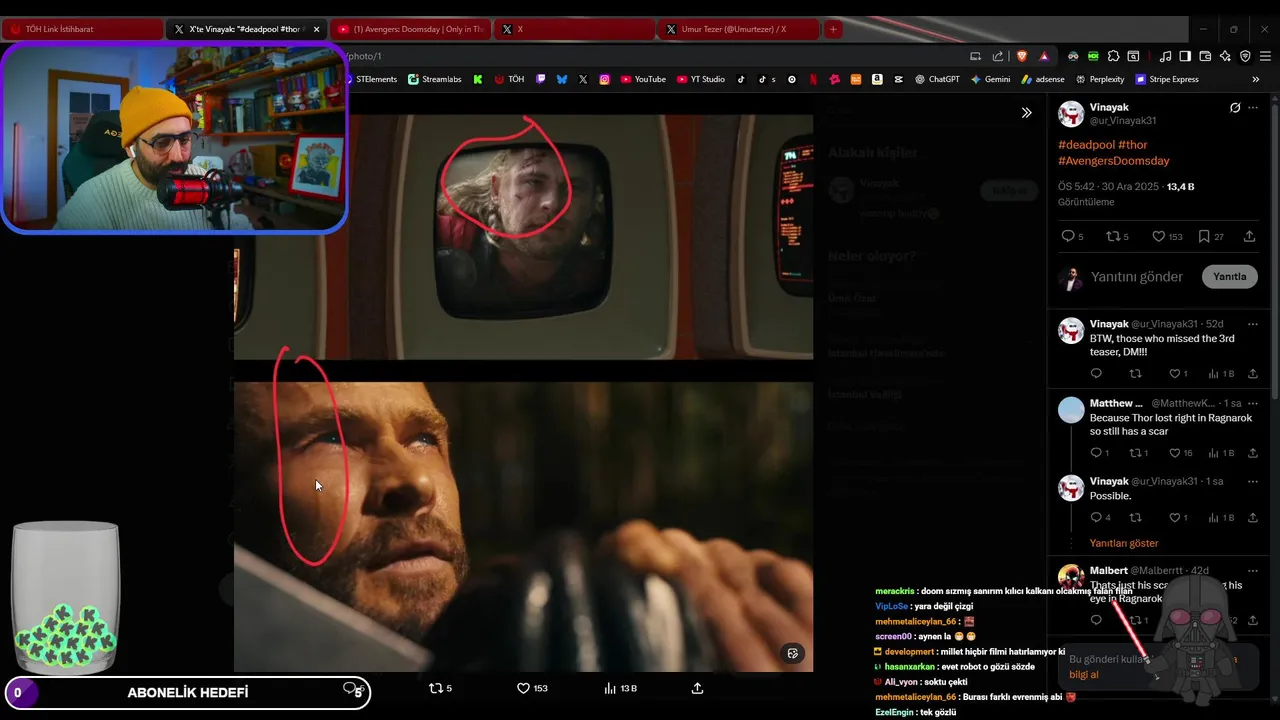Screen dimensions: 1280x720
Task: Switch to the Umur Tezer X tab
Action: (738, 30)
